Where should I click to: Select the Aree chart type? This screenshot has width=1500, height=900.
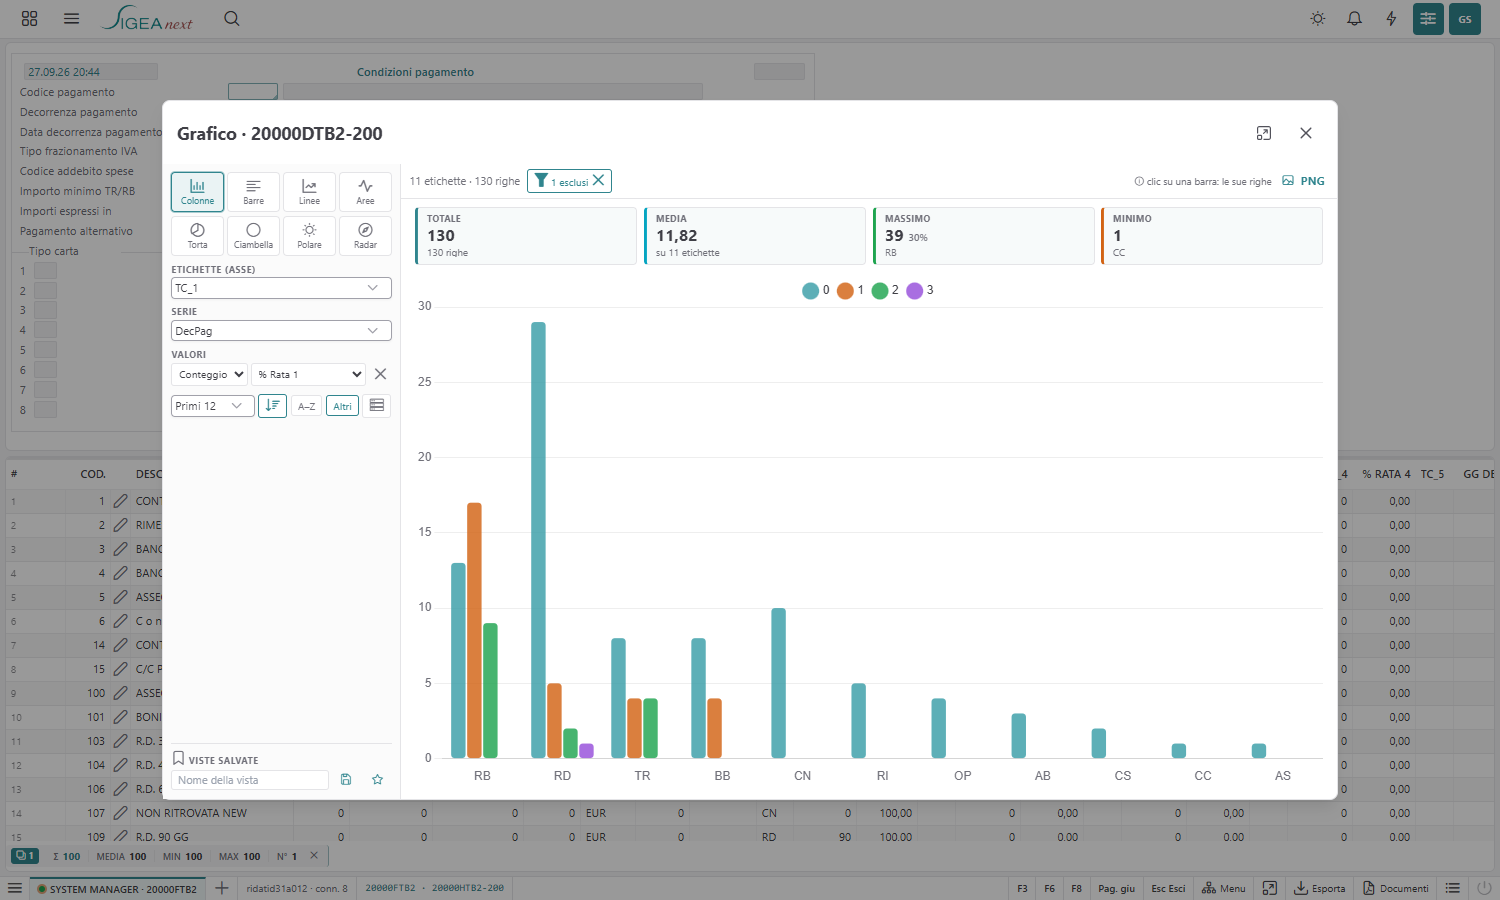[365, 192]
